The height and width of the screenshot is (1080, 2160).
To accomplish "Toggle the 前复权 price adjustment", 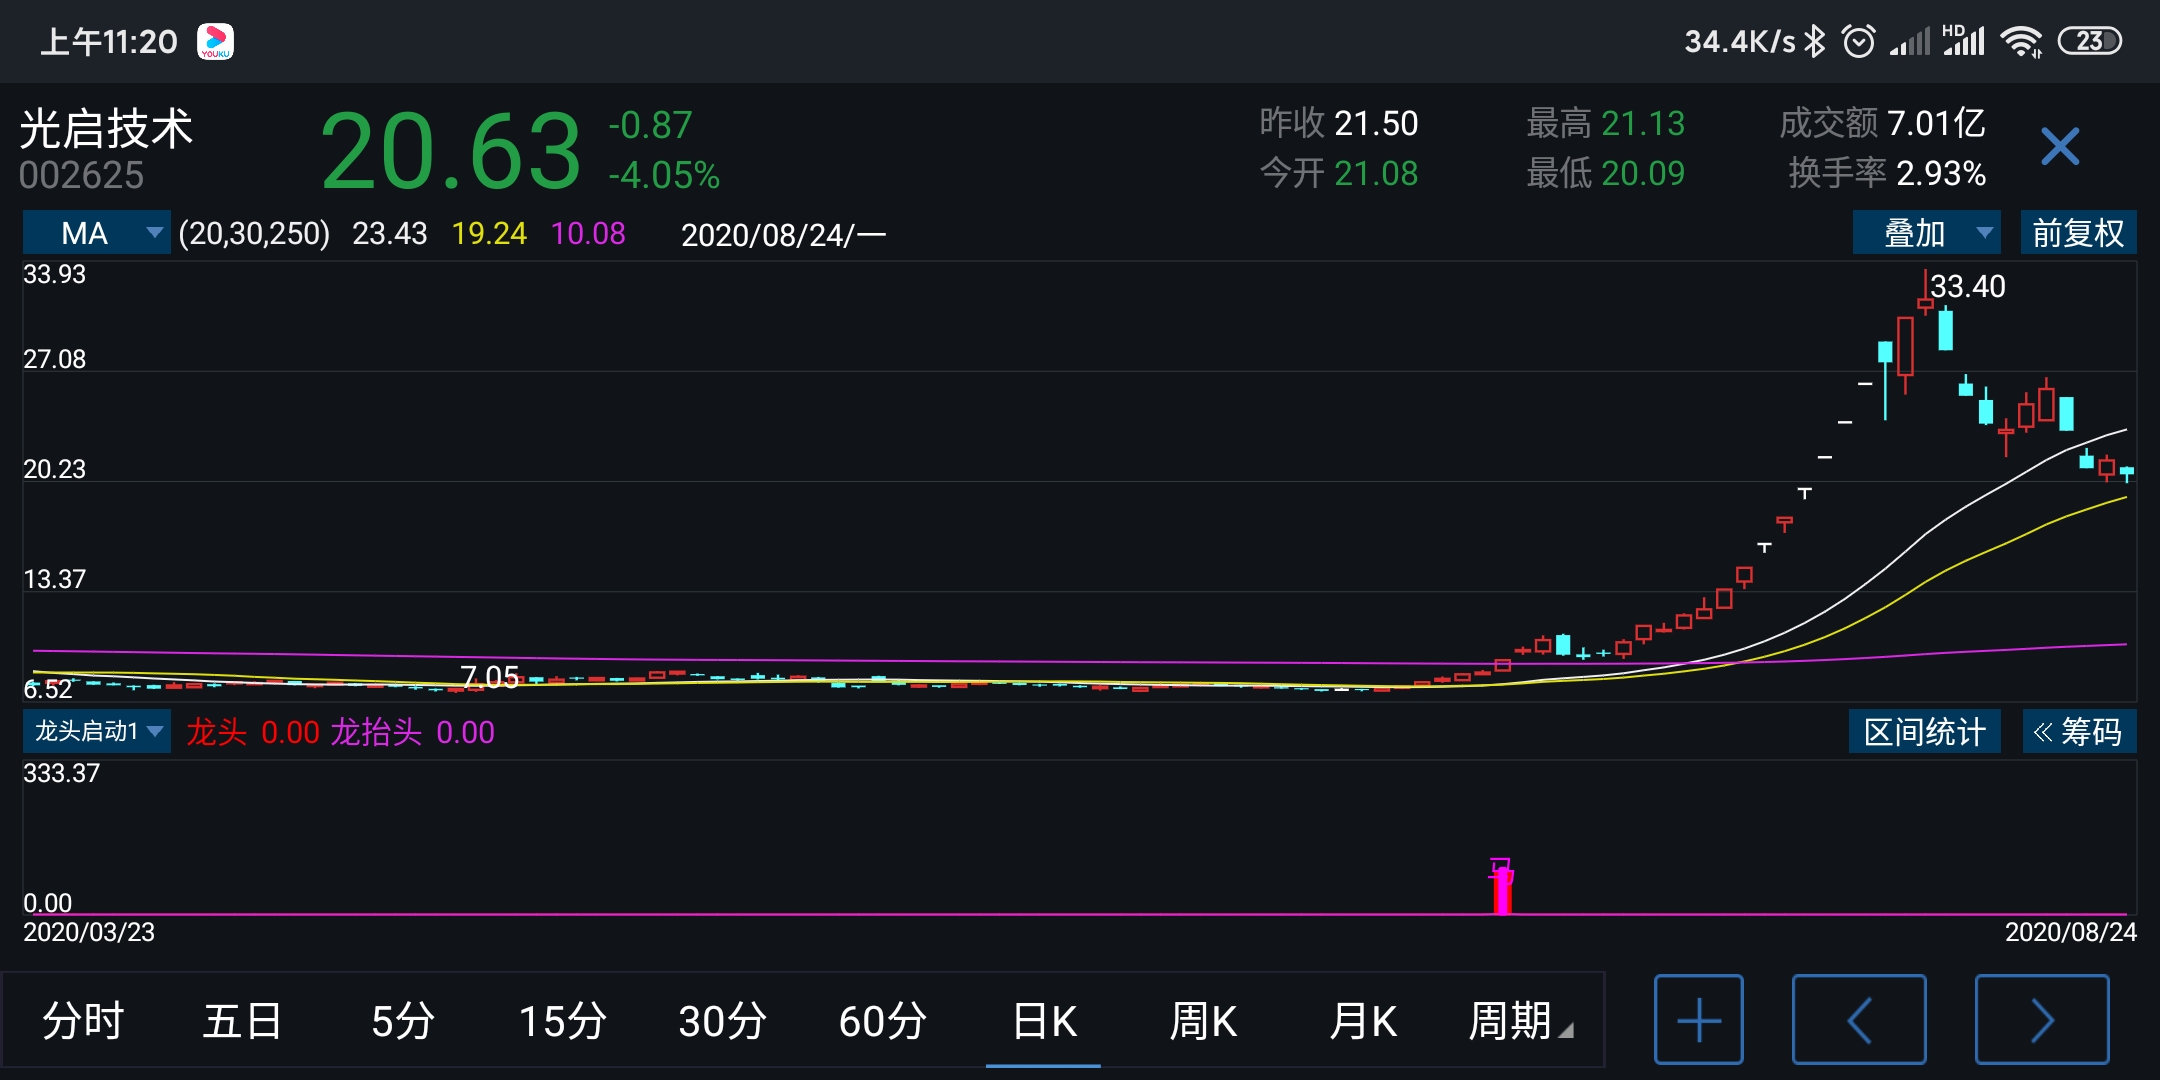I will pyautogui.click(x=2077, y=233).
